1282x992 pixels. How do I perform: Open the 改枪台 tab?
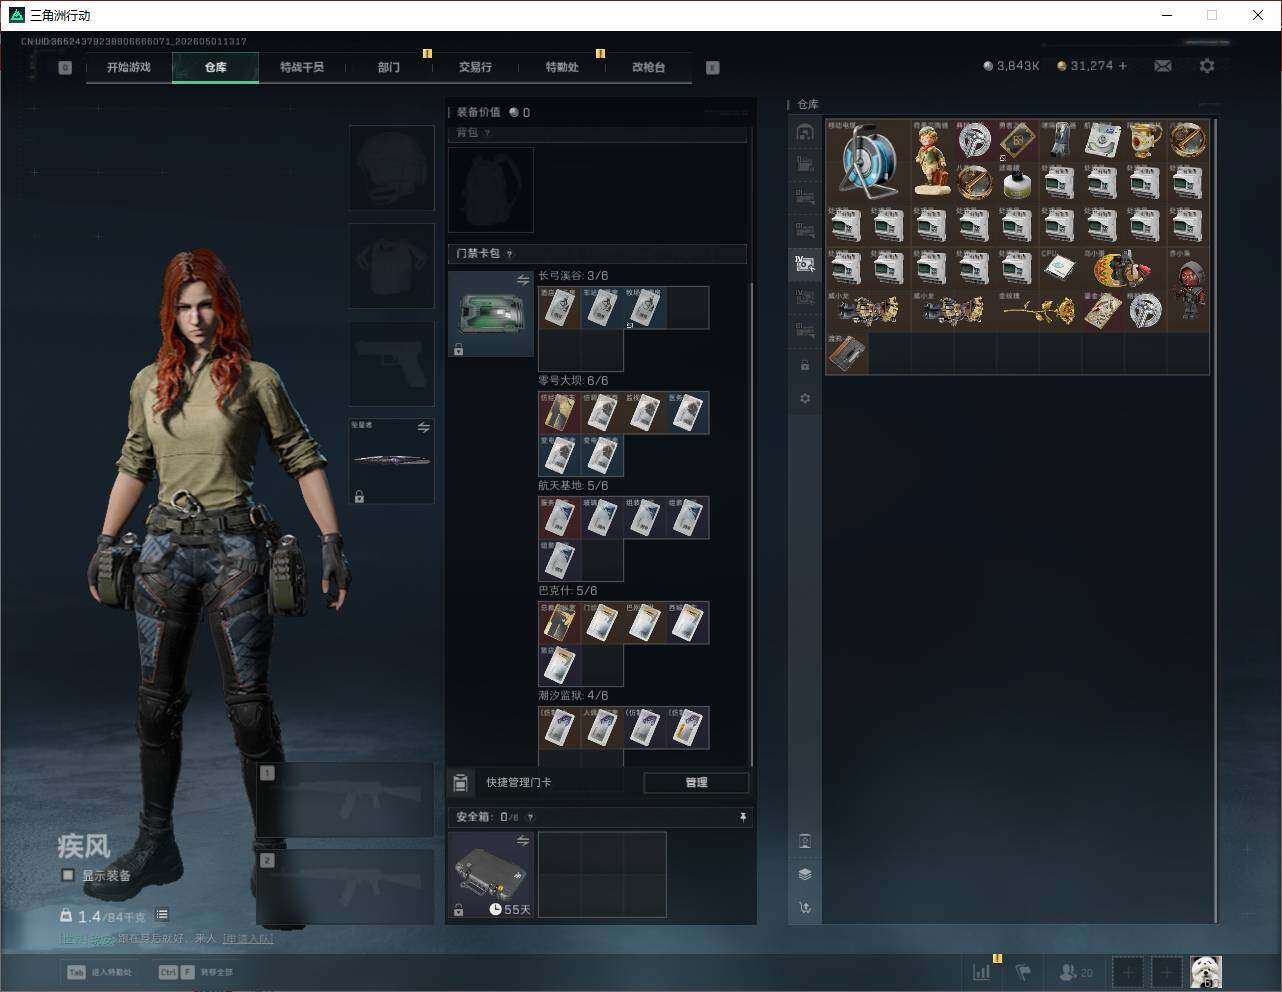tap(648, 67)
